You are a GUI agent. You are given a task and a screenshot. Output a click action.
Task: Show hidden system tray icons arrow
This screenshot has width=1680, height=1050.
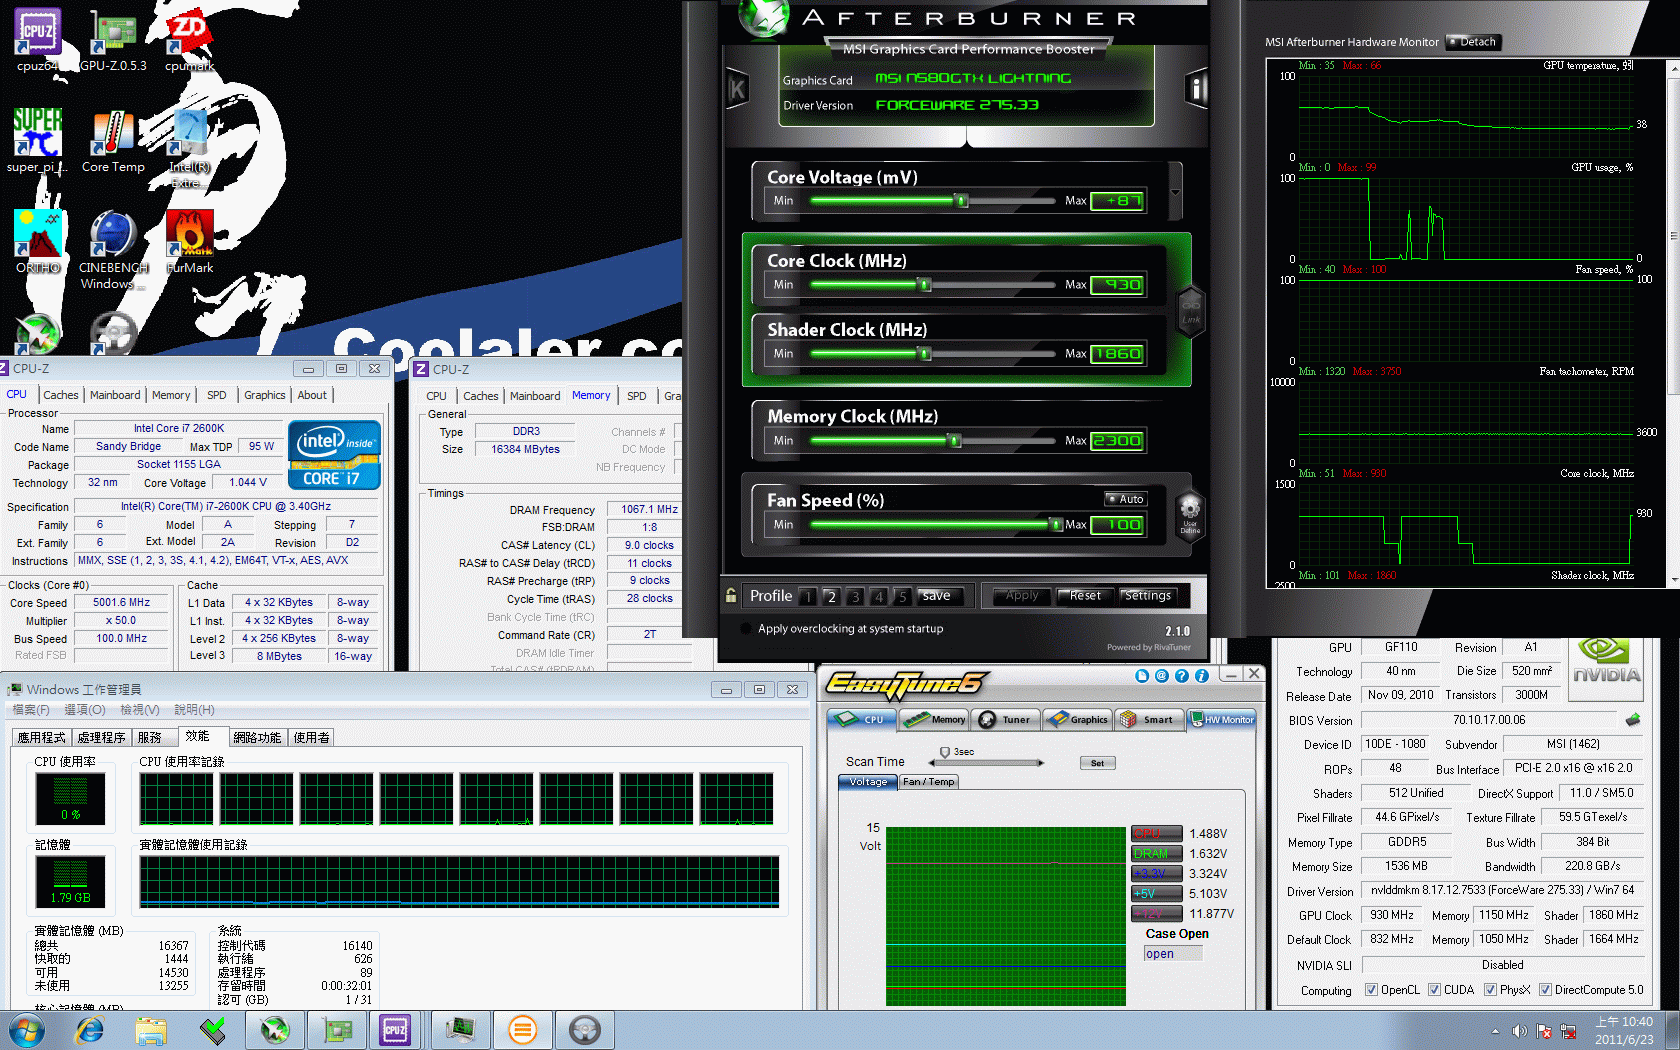(1496, 1031)
